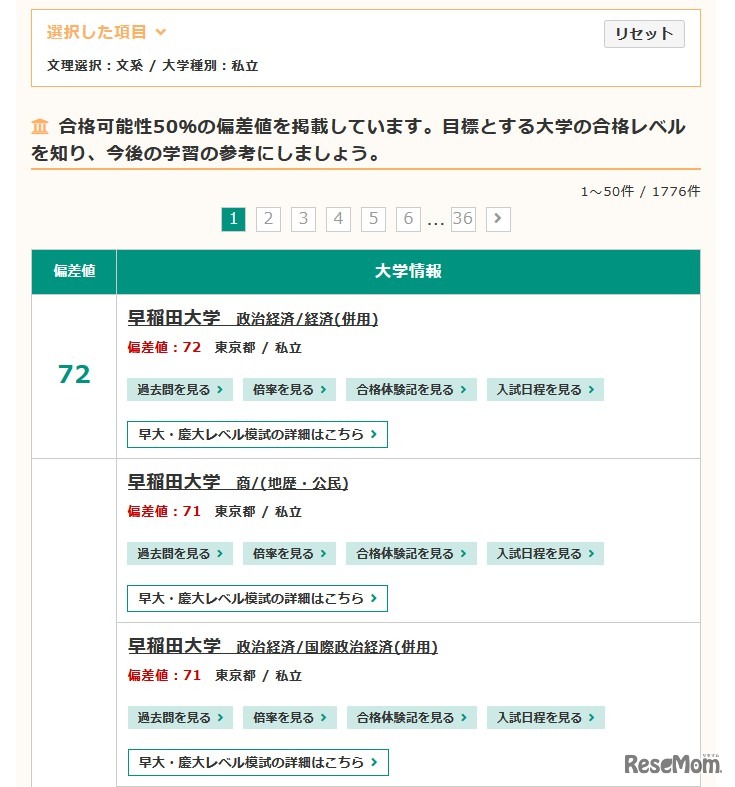View 入試日程を見る for 商/(地歴・公民)
The width and height of the screenshot is (735, 787).
(x=545, y=553)
